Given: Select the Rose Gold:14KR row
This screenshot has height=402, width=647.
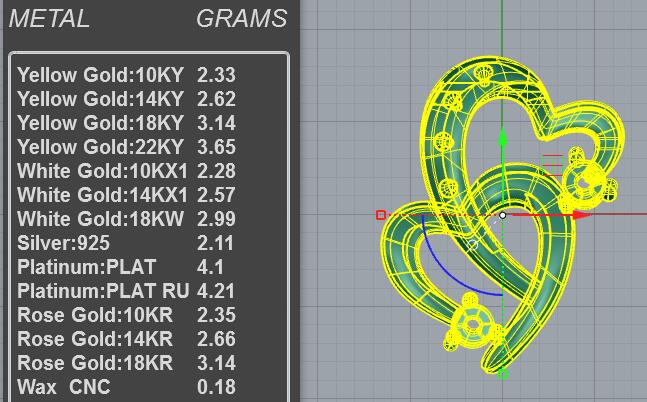Looking at the screenshot, I should coord(126,338).
